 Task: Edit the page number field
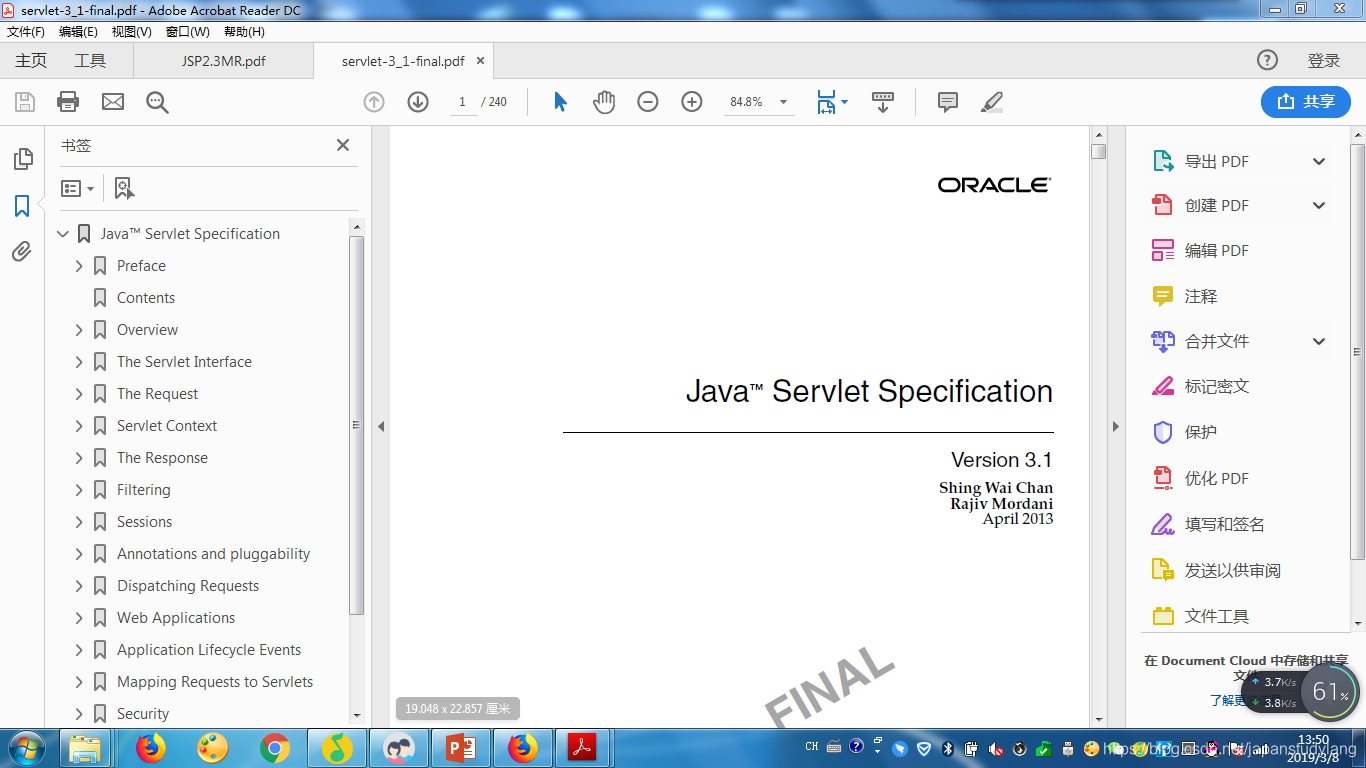[x=462, y=101]
